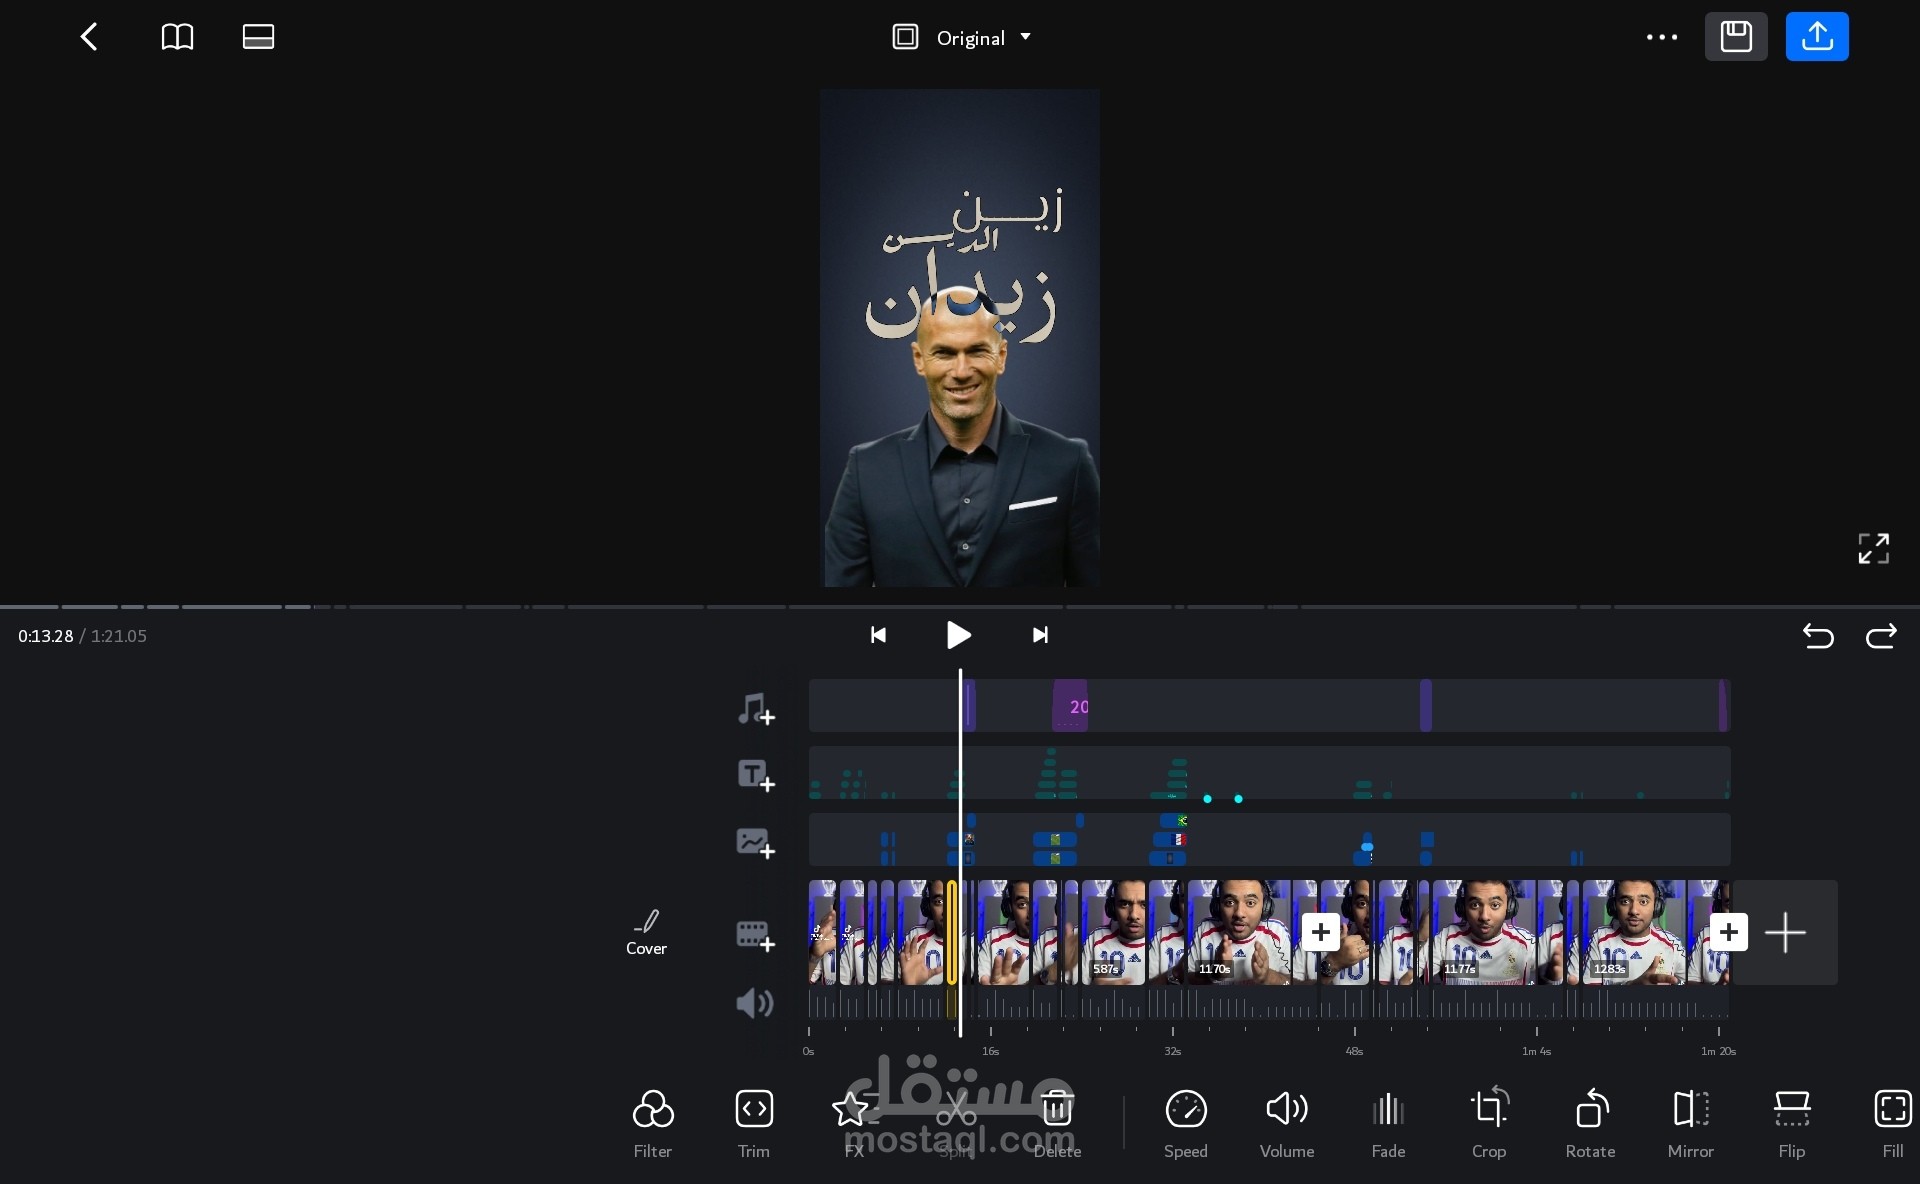Screen dimensions: 1920x1184
Task: Open the Original aspect ratio dropdown
Action: pyautogui.click(x=961, y=38)
